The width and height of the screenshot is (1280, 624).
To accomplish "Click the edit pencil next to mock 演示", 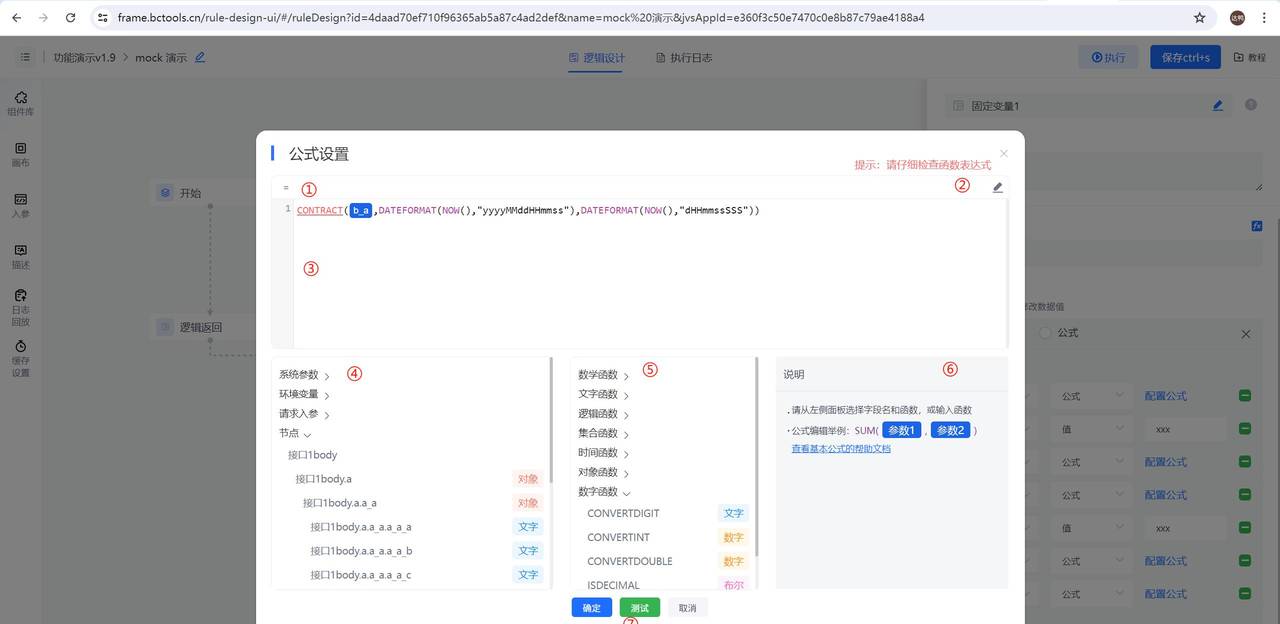I will coord(200,58).
